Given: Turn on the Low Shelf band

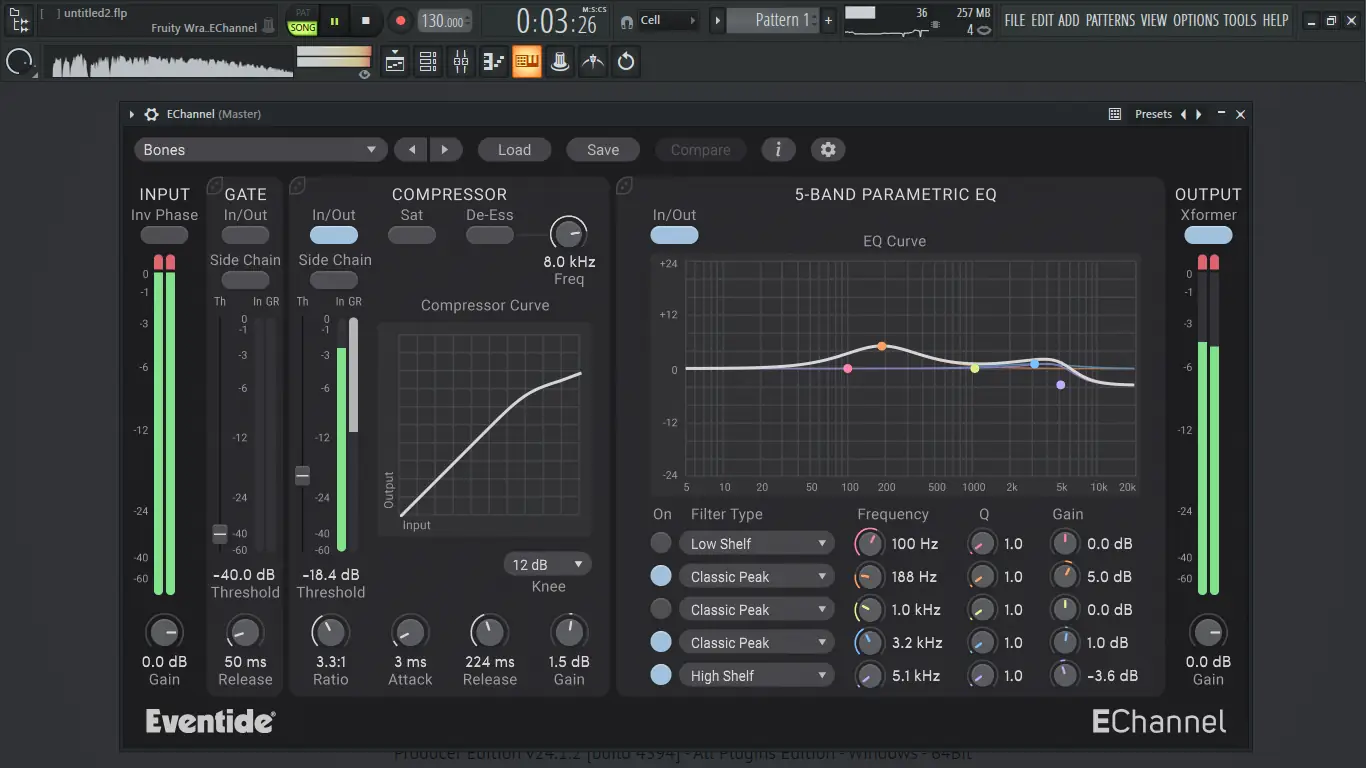Looking at the screenshot, I should 661,543.
